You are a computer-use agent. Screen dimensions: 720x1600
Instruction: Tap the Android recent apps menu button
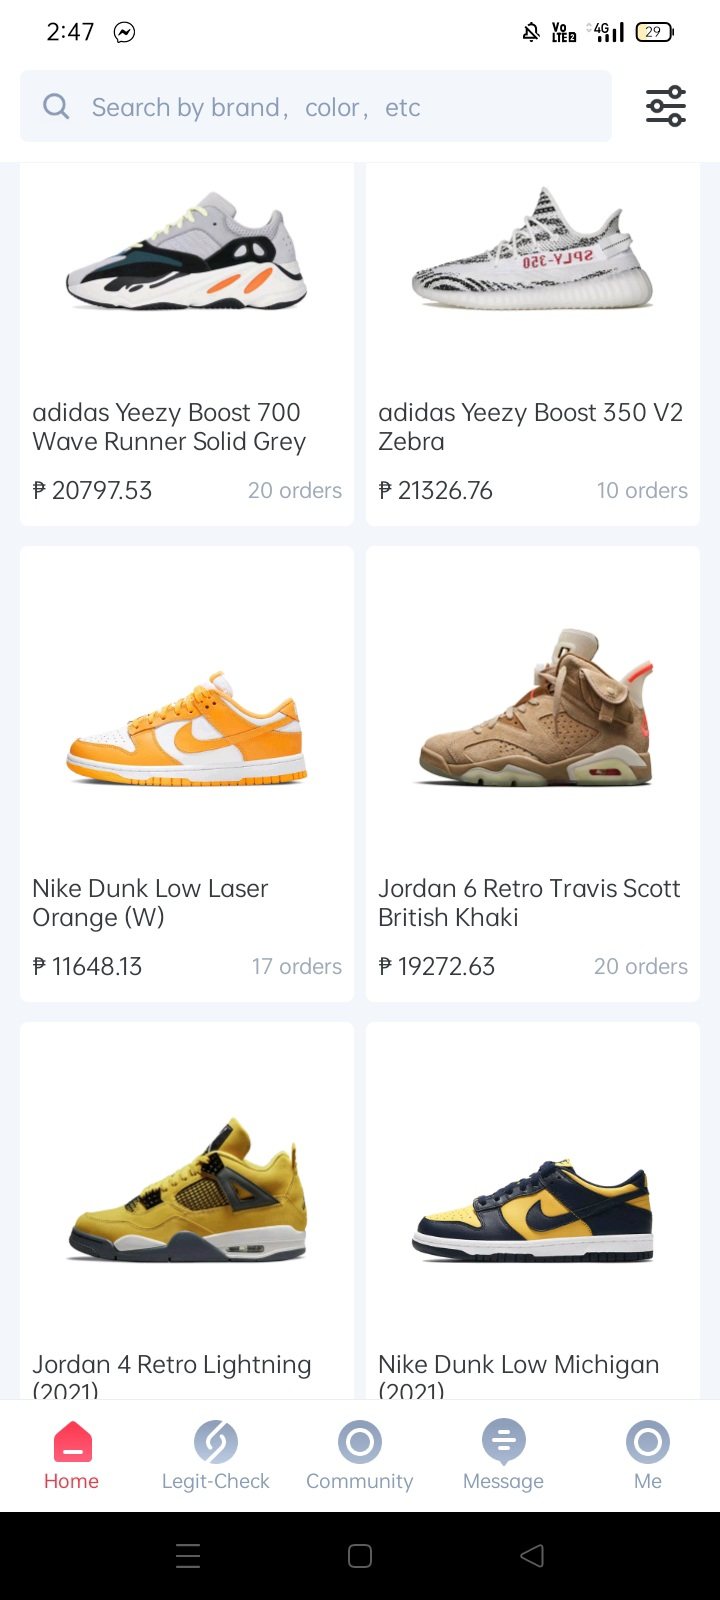188,1555
